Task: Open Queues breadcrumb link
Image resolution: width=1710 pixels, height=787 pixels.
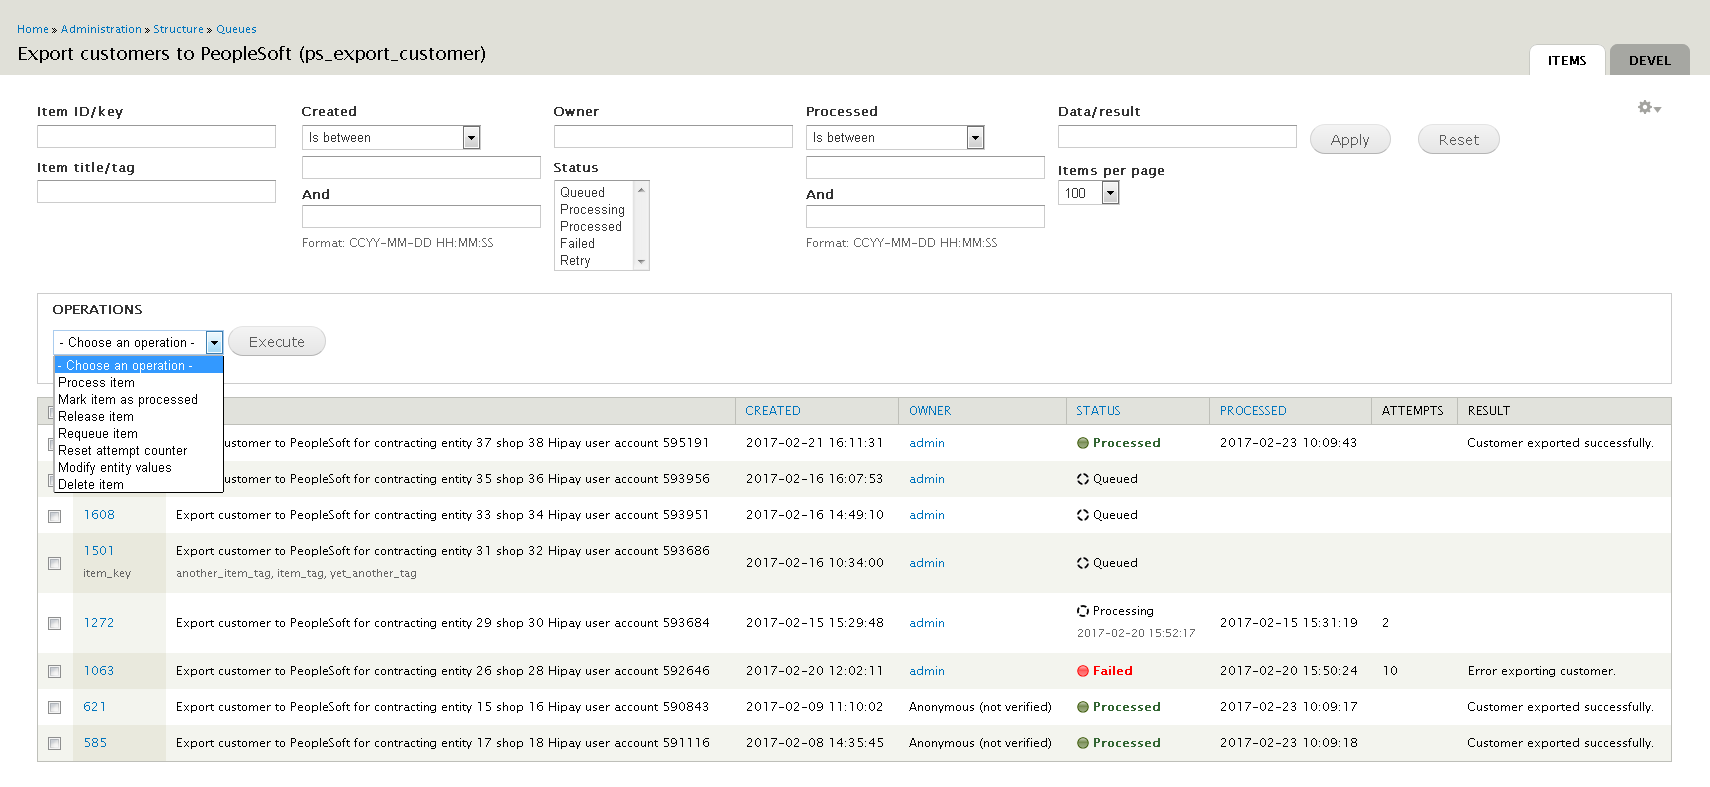Action: 236,29
